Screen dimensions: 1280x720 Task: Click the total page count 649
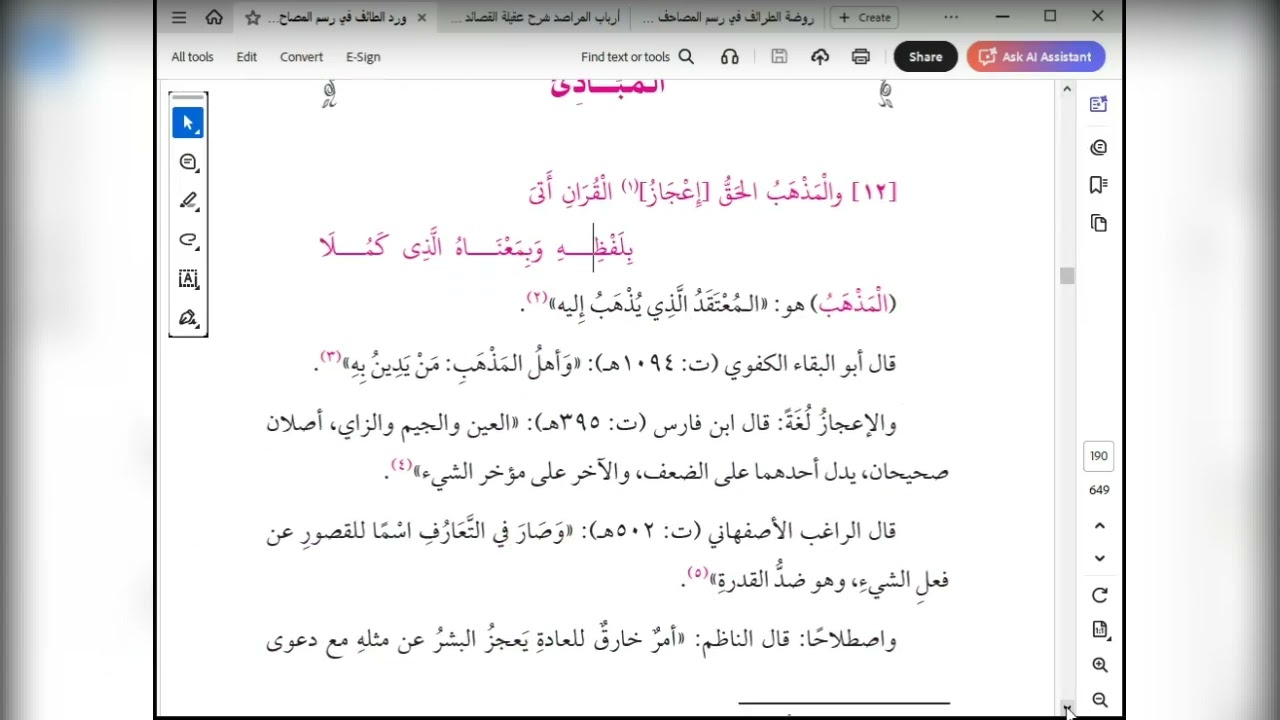[1099, 490]
